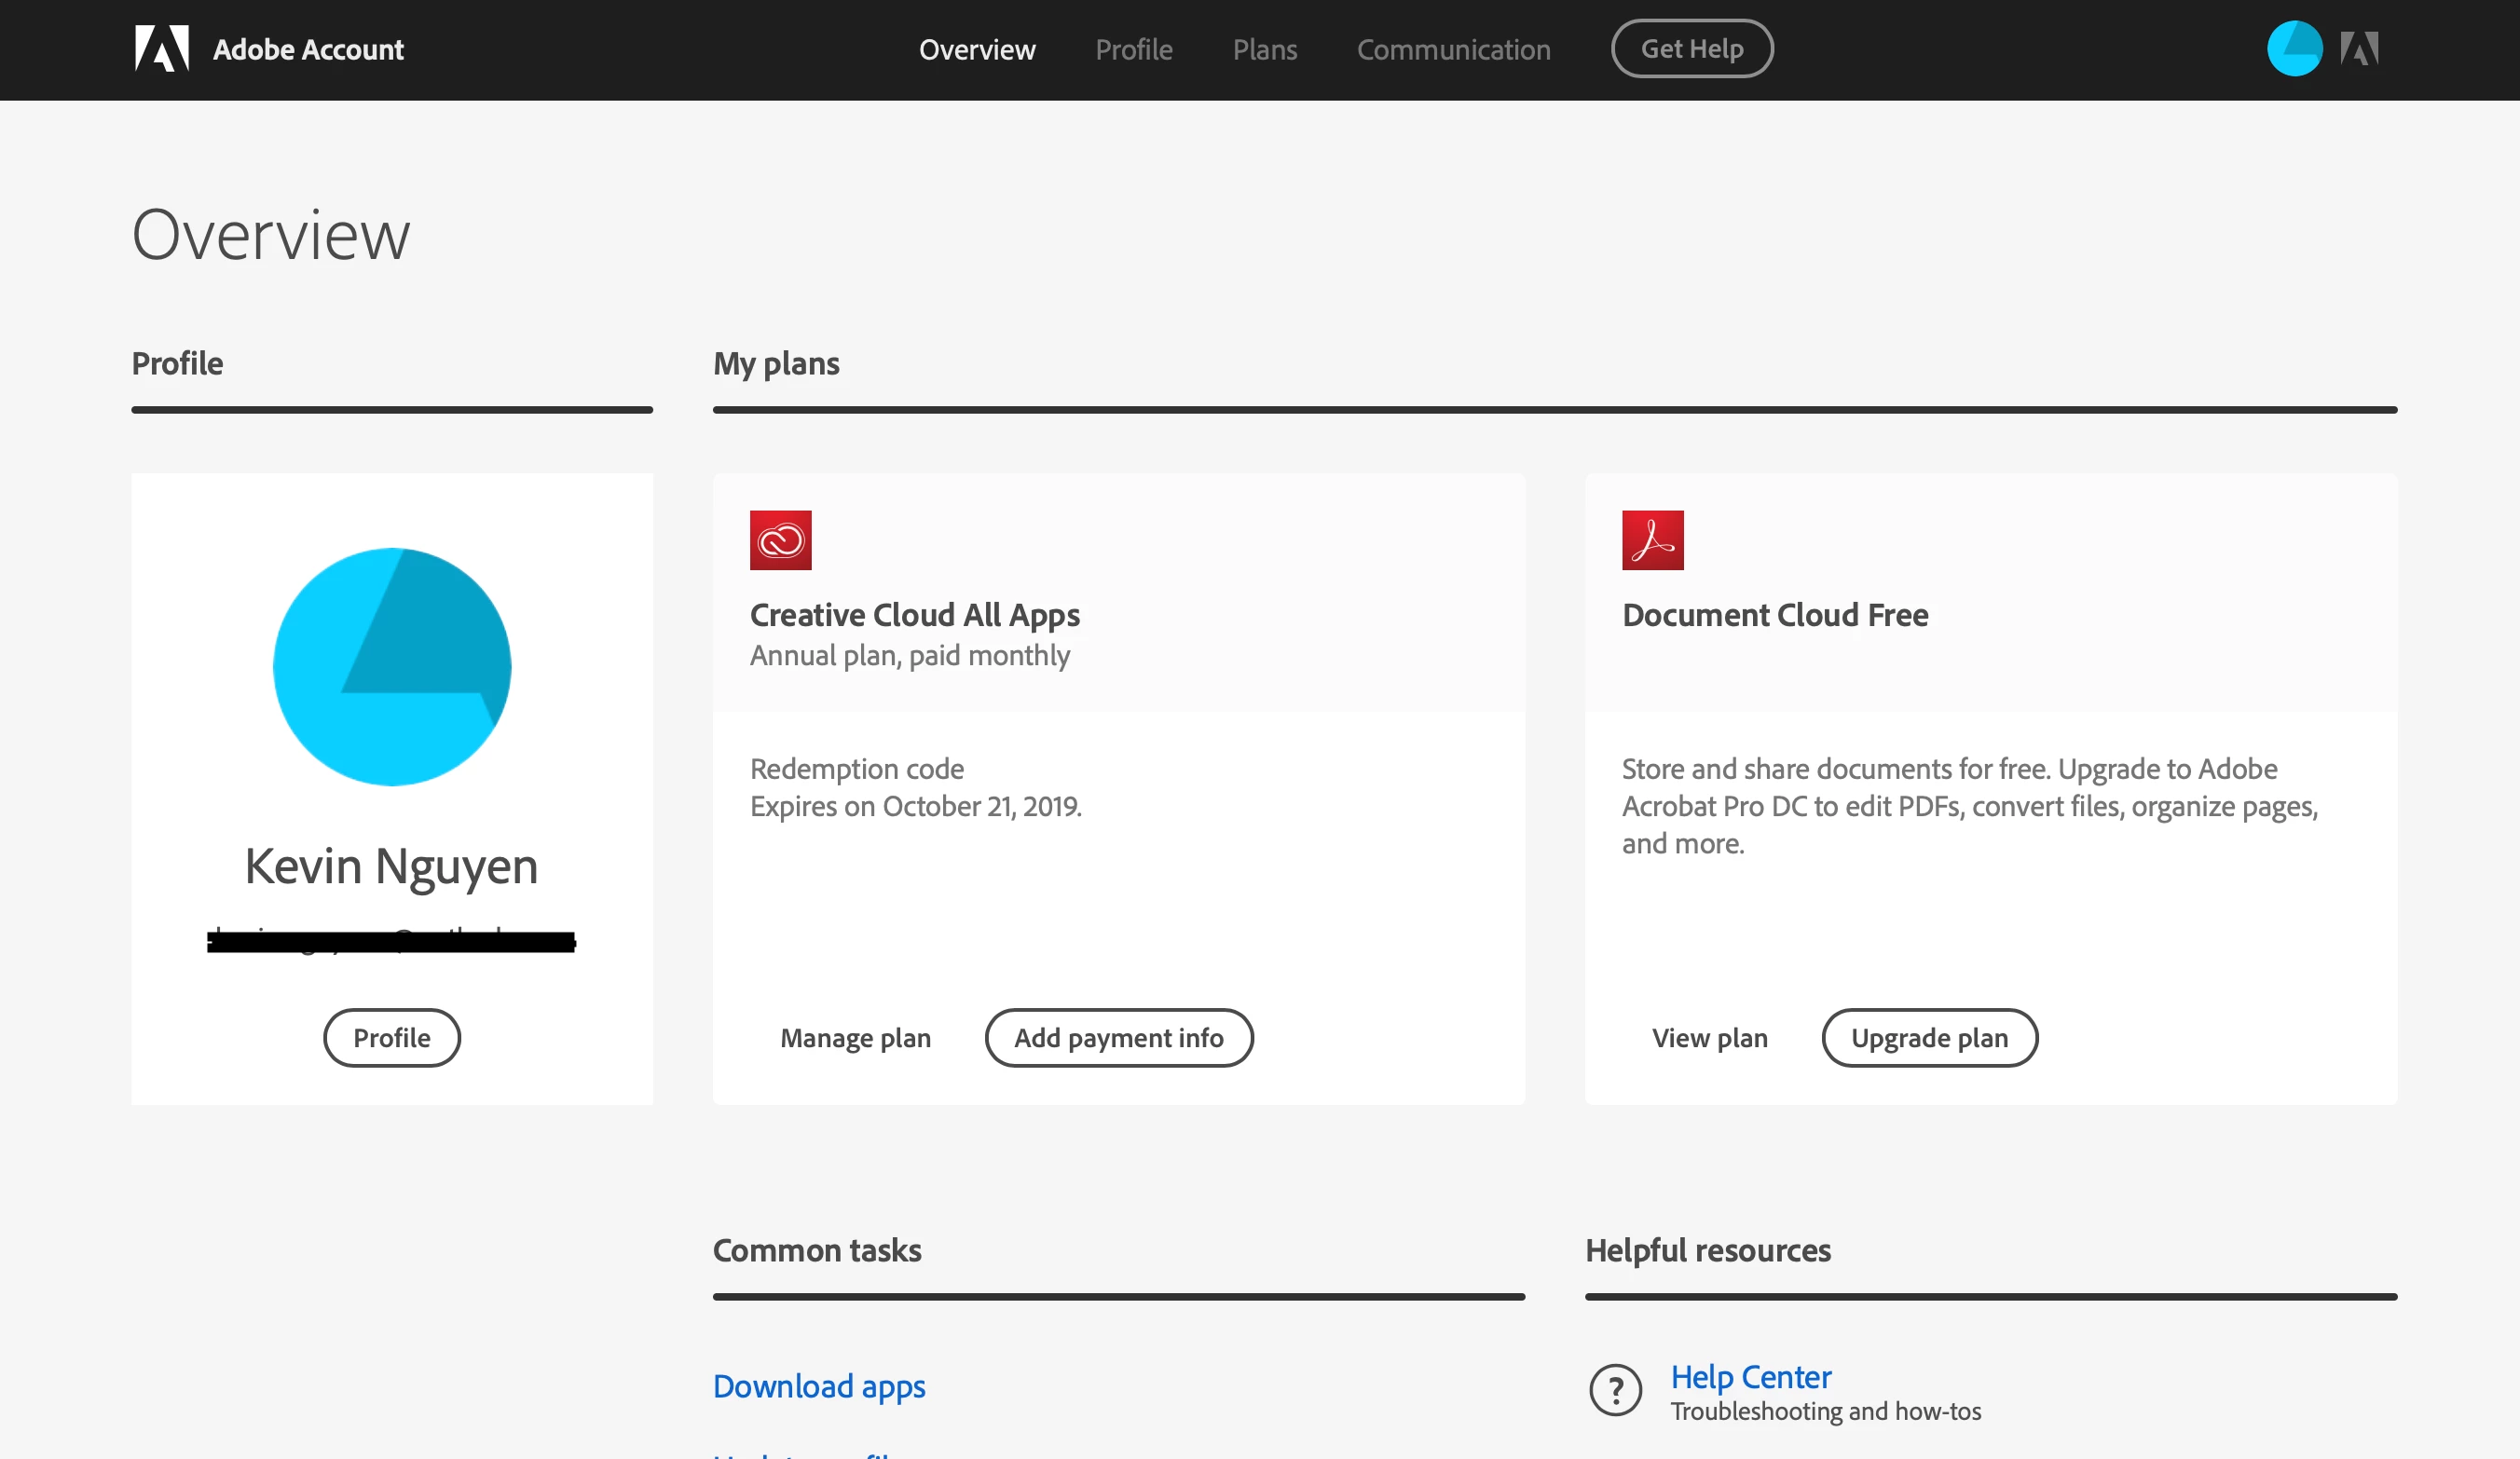Image resolution: width=2520 pixels, height=1459 pixels.
Task: Click the large profile avatar picture
Action: (392, 667)
